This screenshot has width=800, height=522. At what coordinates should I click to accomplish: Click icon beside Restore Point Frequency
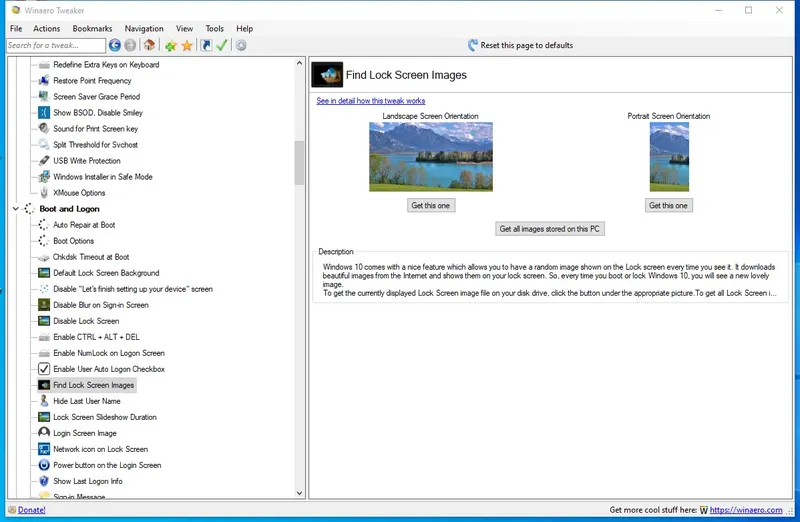[x=44, y=81]
